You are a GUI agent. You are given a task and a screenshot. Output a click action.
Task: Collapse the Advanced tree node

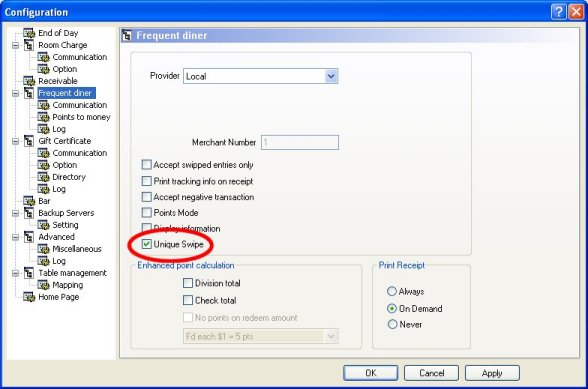pos(15,237)
